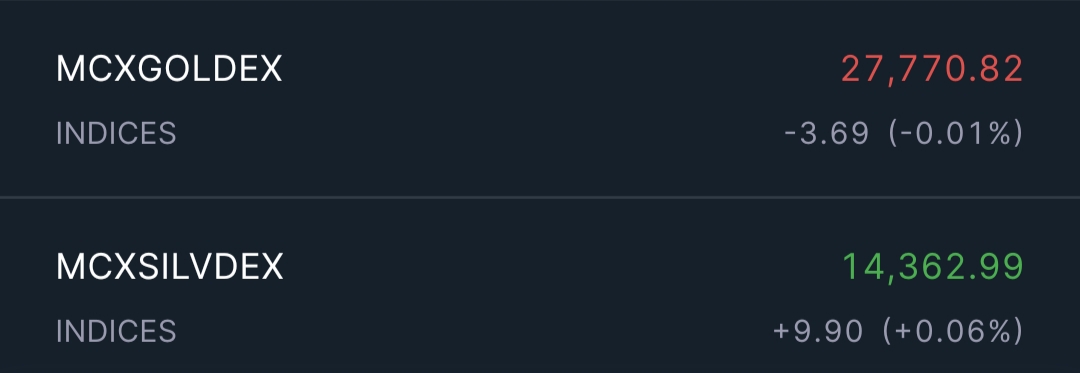Tap the left margin beside MCXGOLDEX
The height and width of the screenshot is (373, 1080).
pyautogui.click(x=28, y=69)
